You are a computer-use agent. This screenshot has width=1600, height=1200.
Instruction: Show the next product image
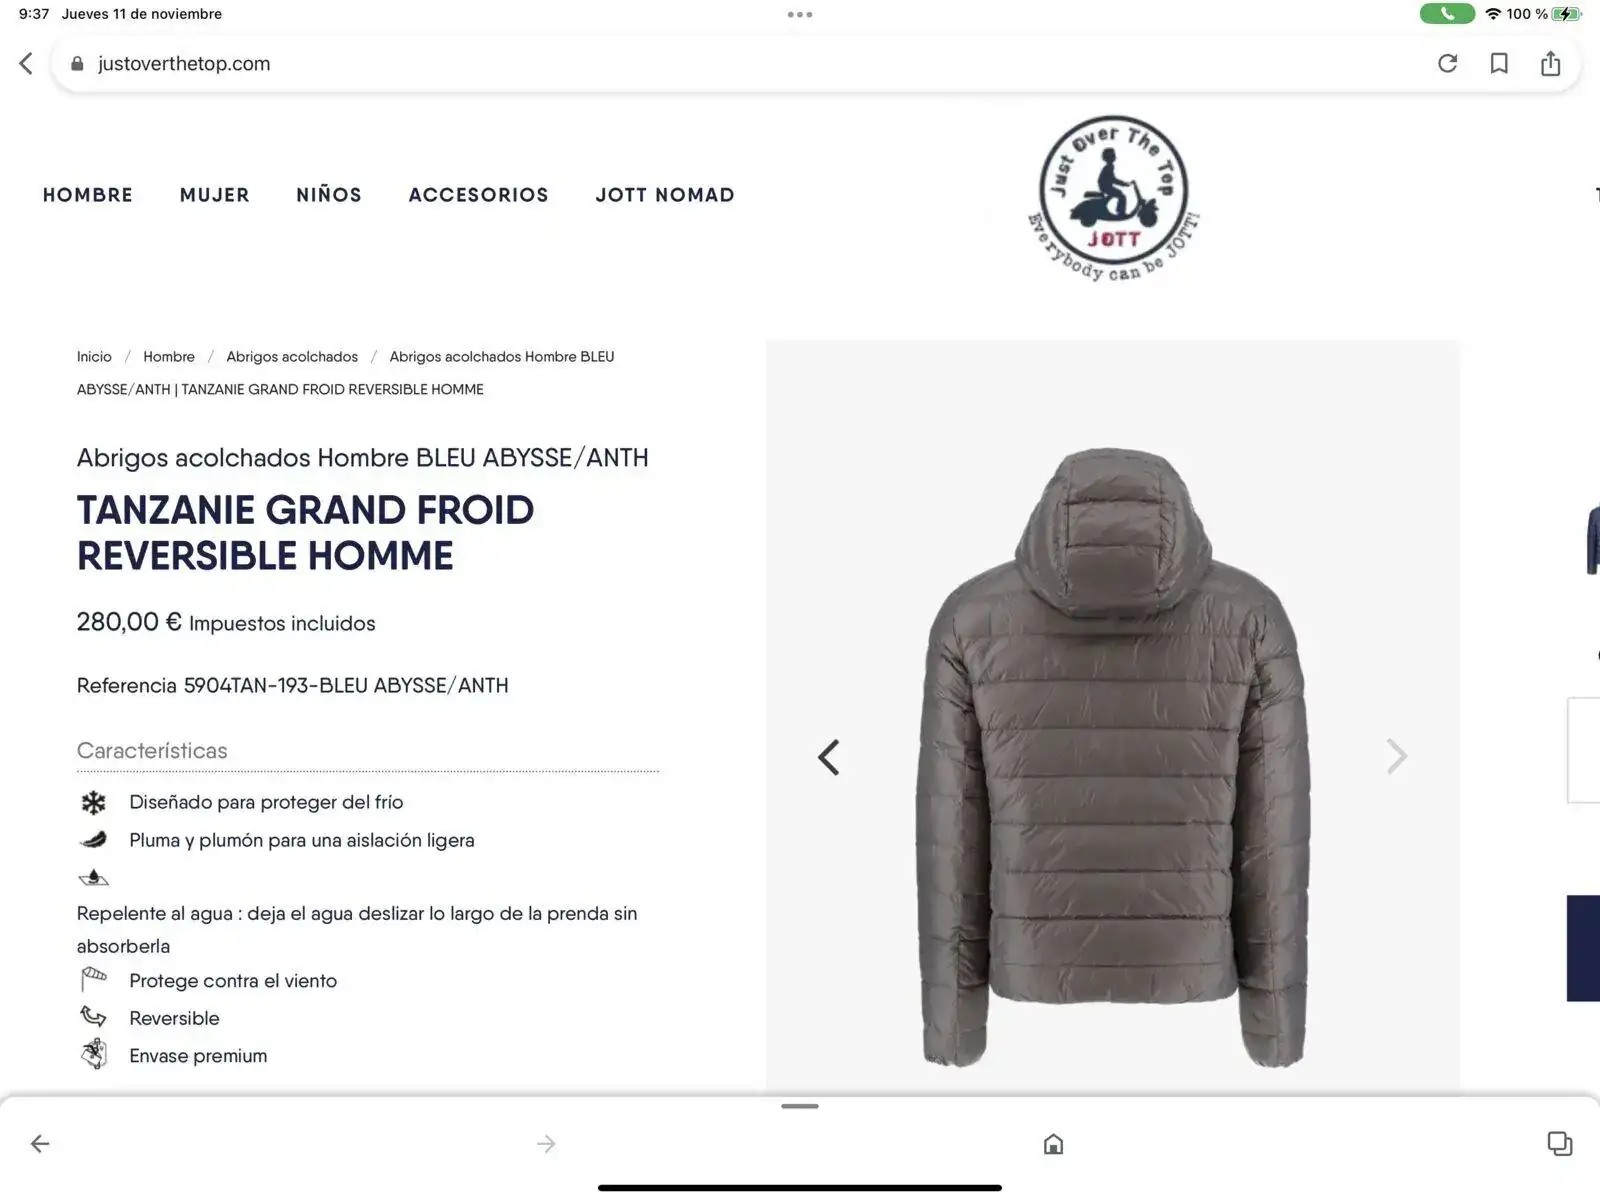click(x=1397, y=757)
